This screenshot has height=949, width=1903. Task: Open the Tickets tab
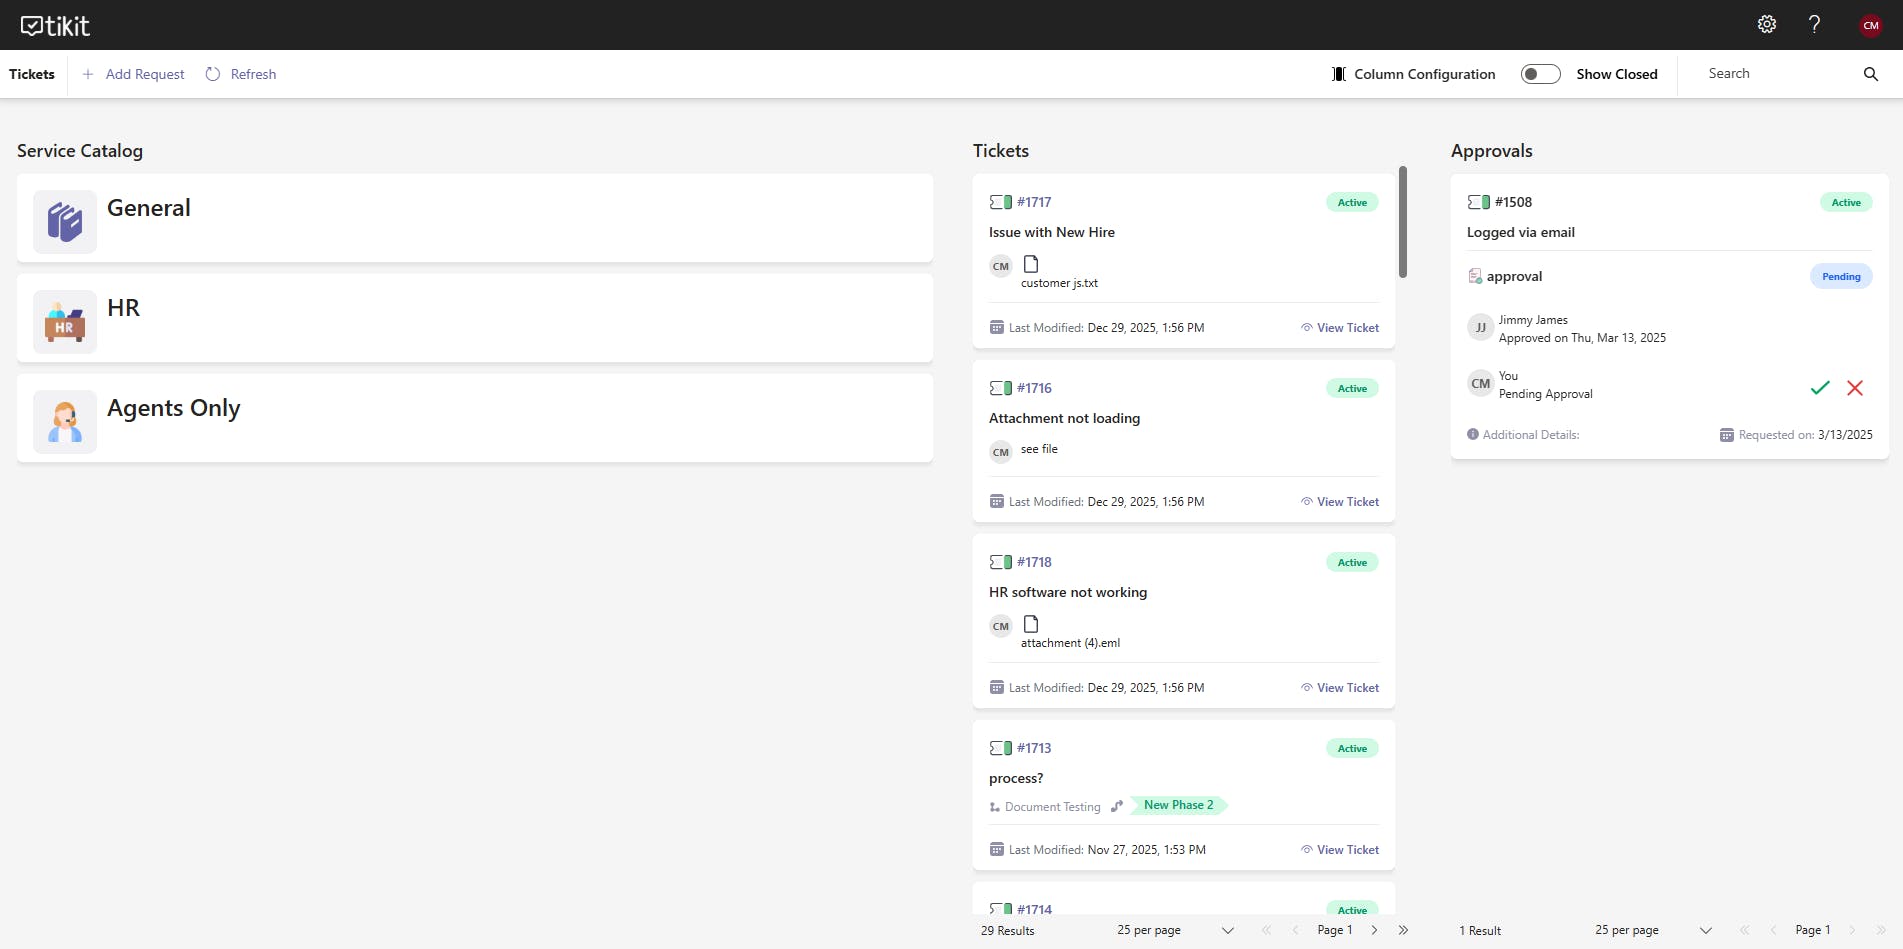[32, 74]
